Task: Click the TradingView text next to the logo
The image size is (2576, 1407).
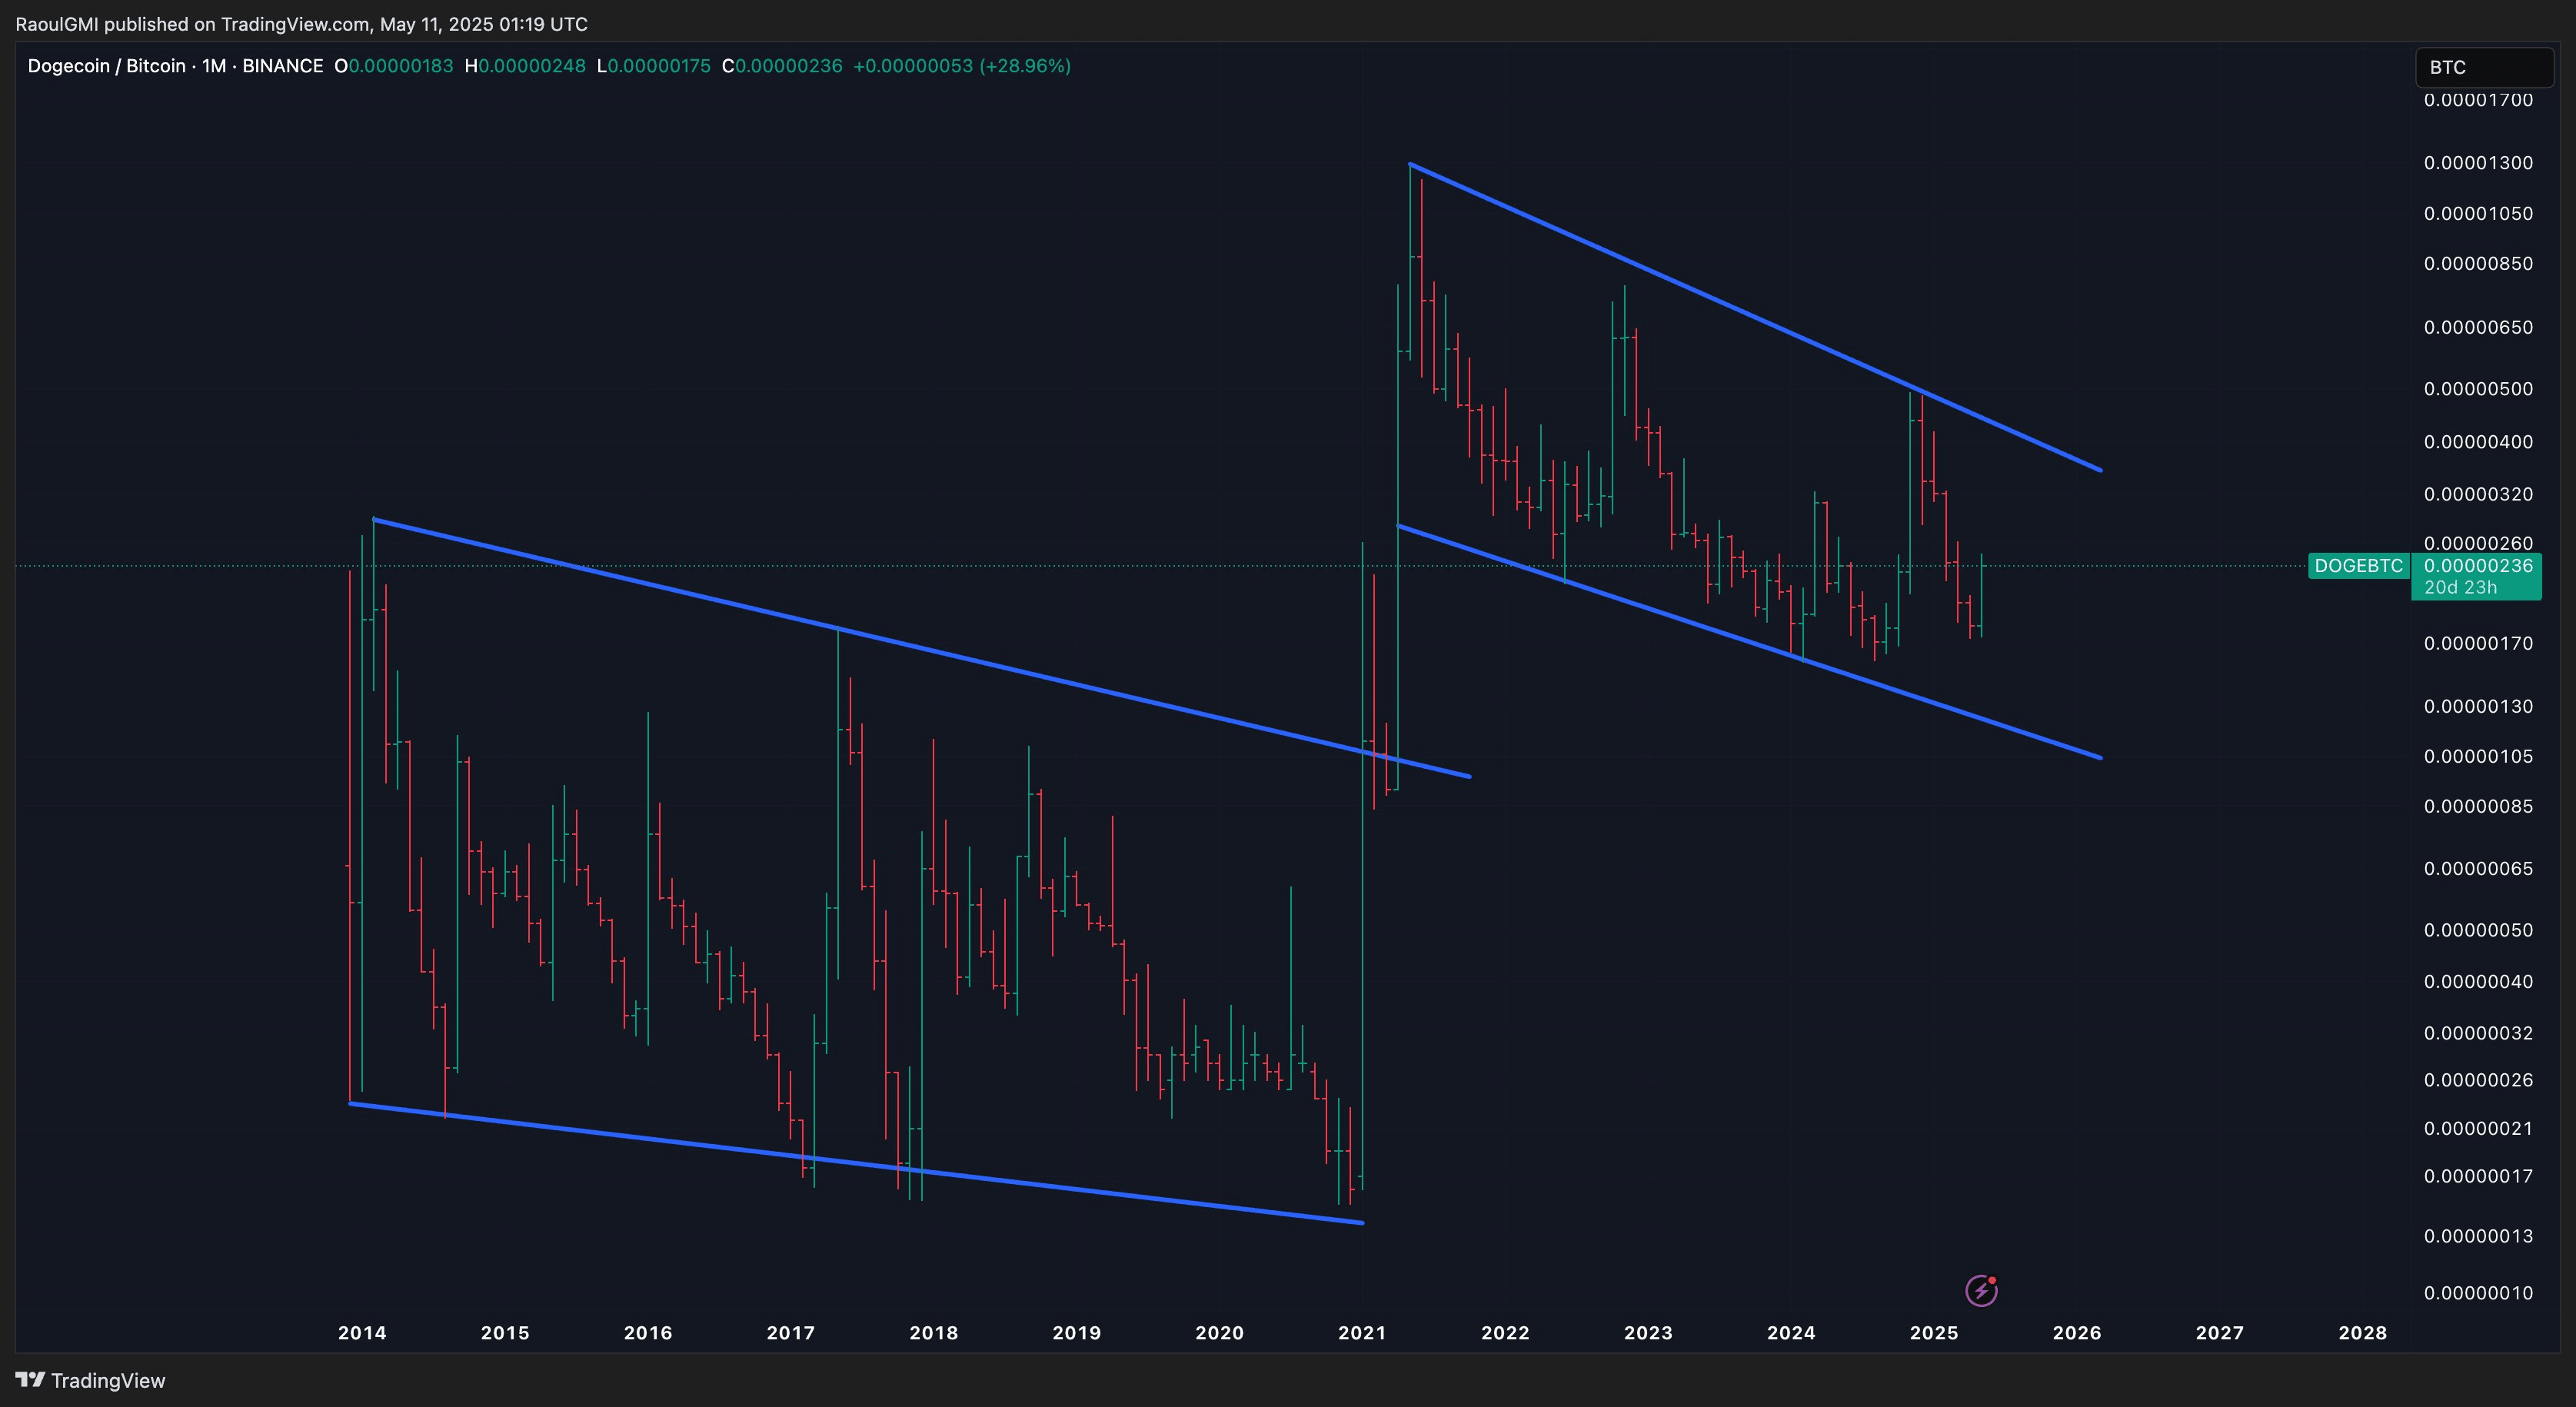Action: click(x=108, y=1380)
